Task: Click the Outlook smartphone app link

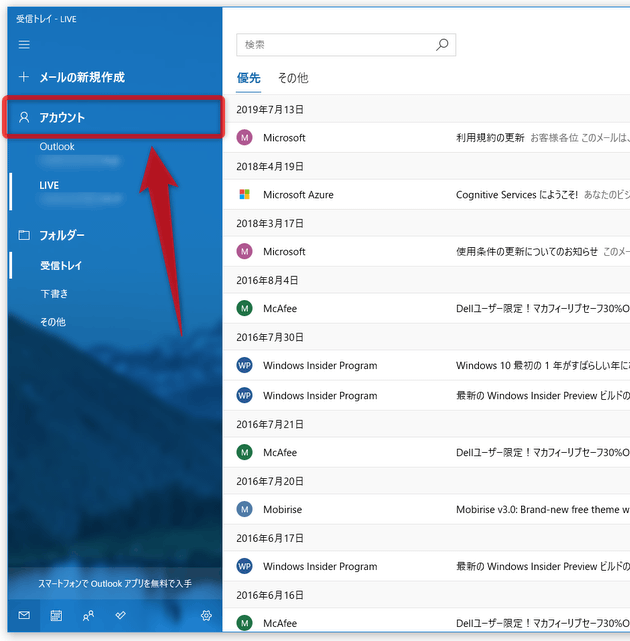Action: point(115,583)
